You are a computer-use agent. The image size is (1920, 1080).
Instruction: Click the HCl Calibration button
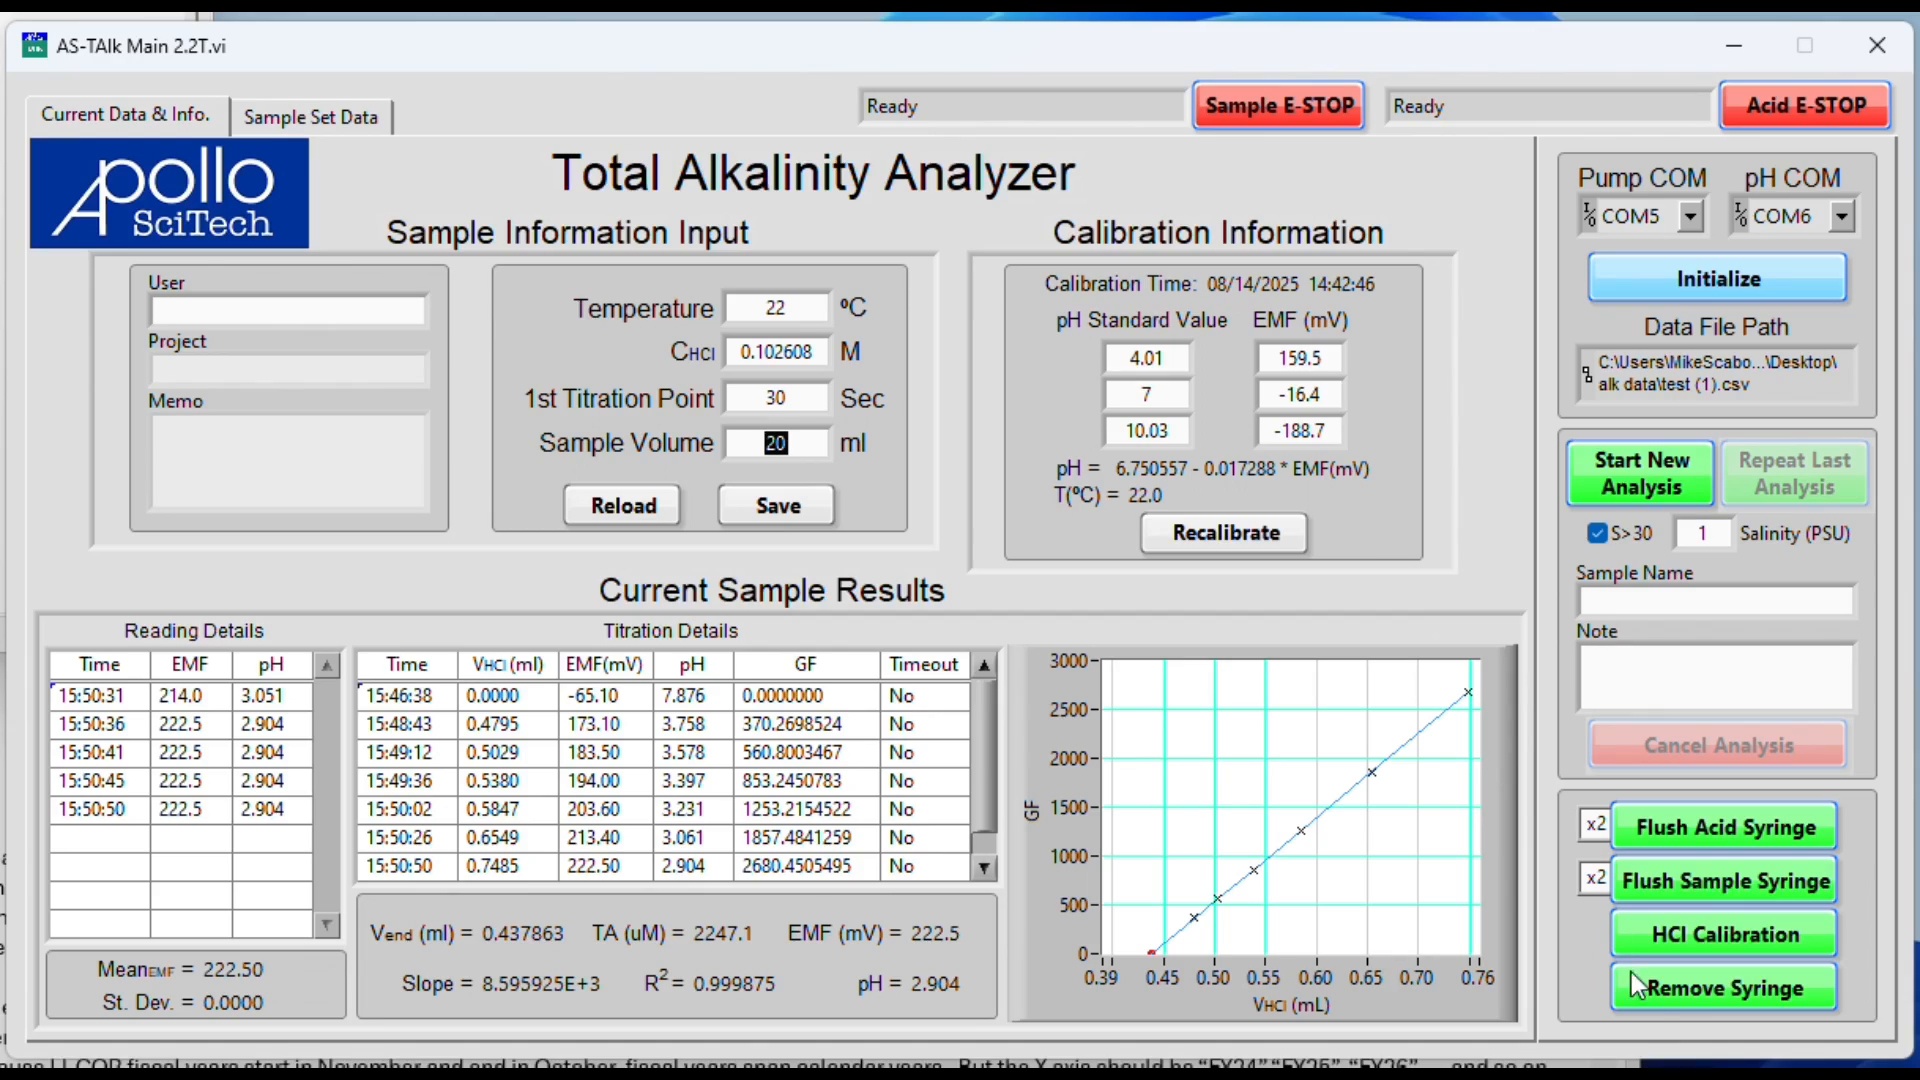coord(1724,934)
